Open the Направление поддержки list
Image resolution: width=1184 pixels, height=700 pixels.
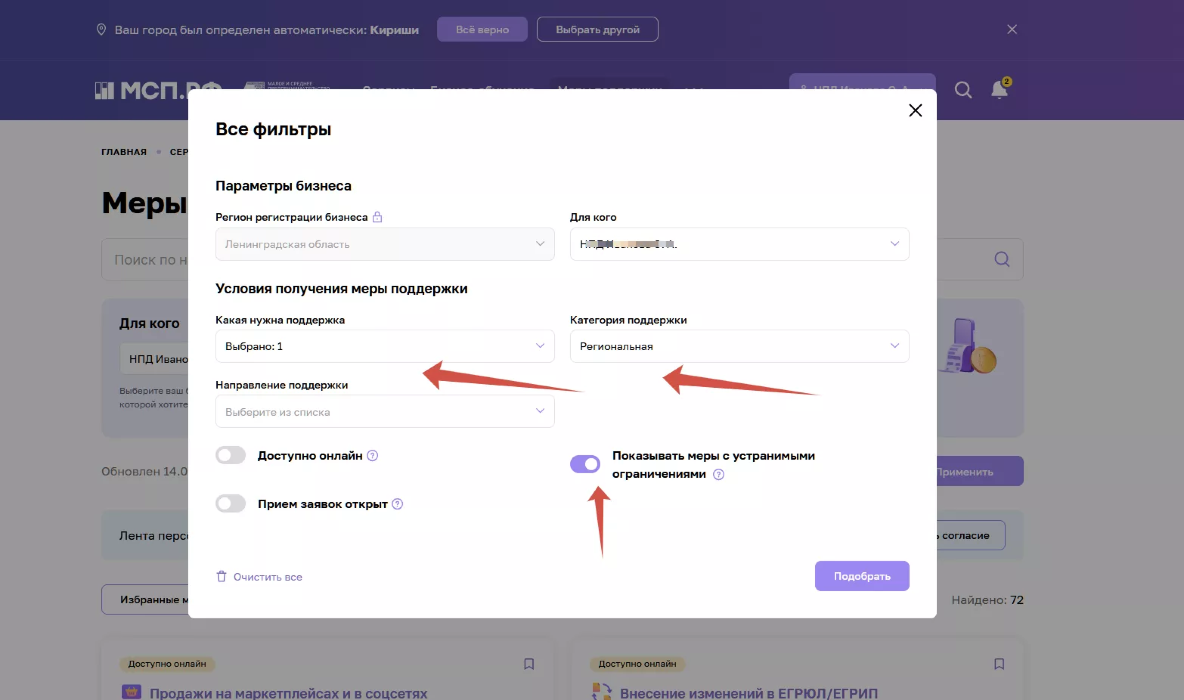384,411
